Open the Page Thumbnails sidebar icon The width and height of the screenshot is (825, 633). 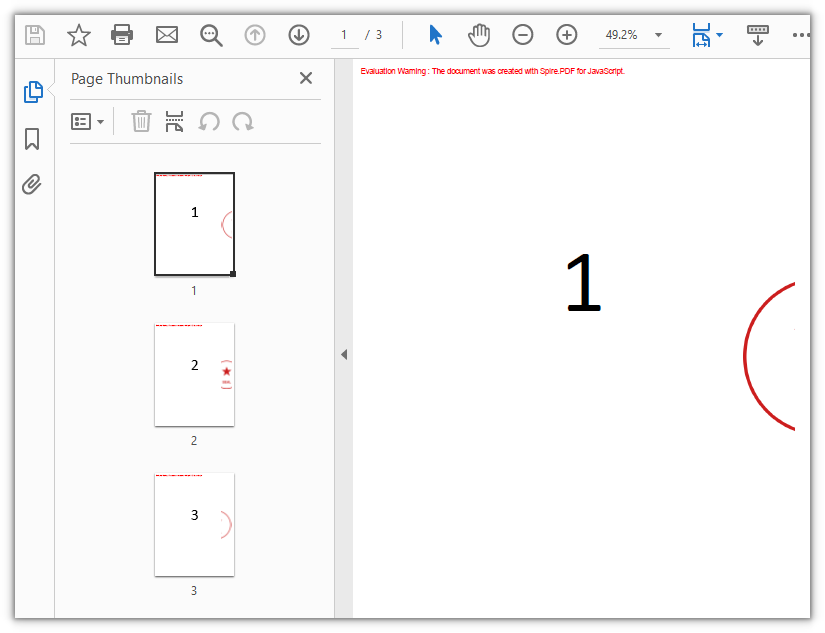point(33,92)
